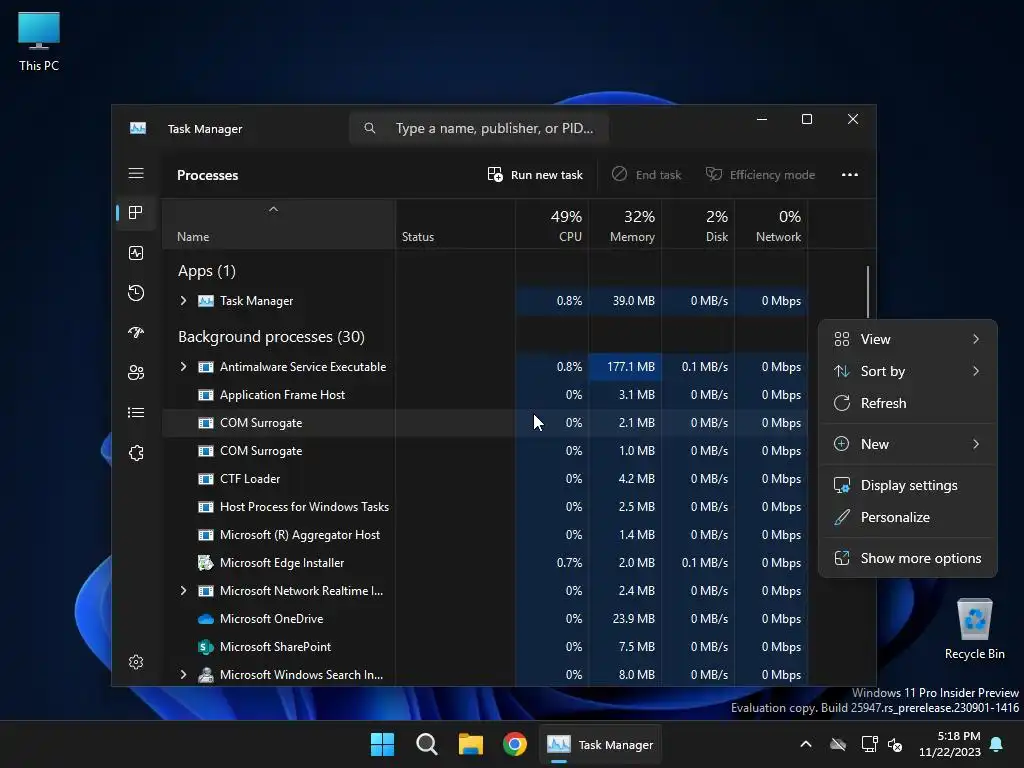Open the New submenu arrow

tap(976, 444)
